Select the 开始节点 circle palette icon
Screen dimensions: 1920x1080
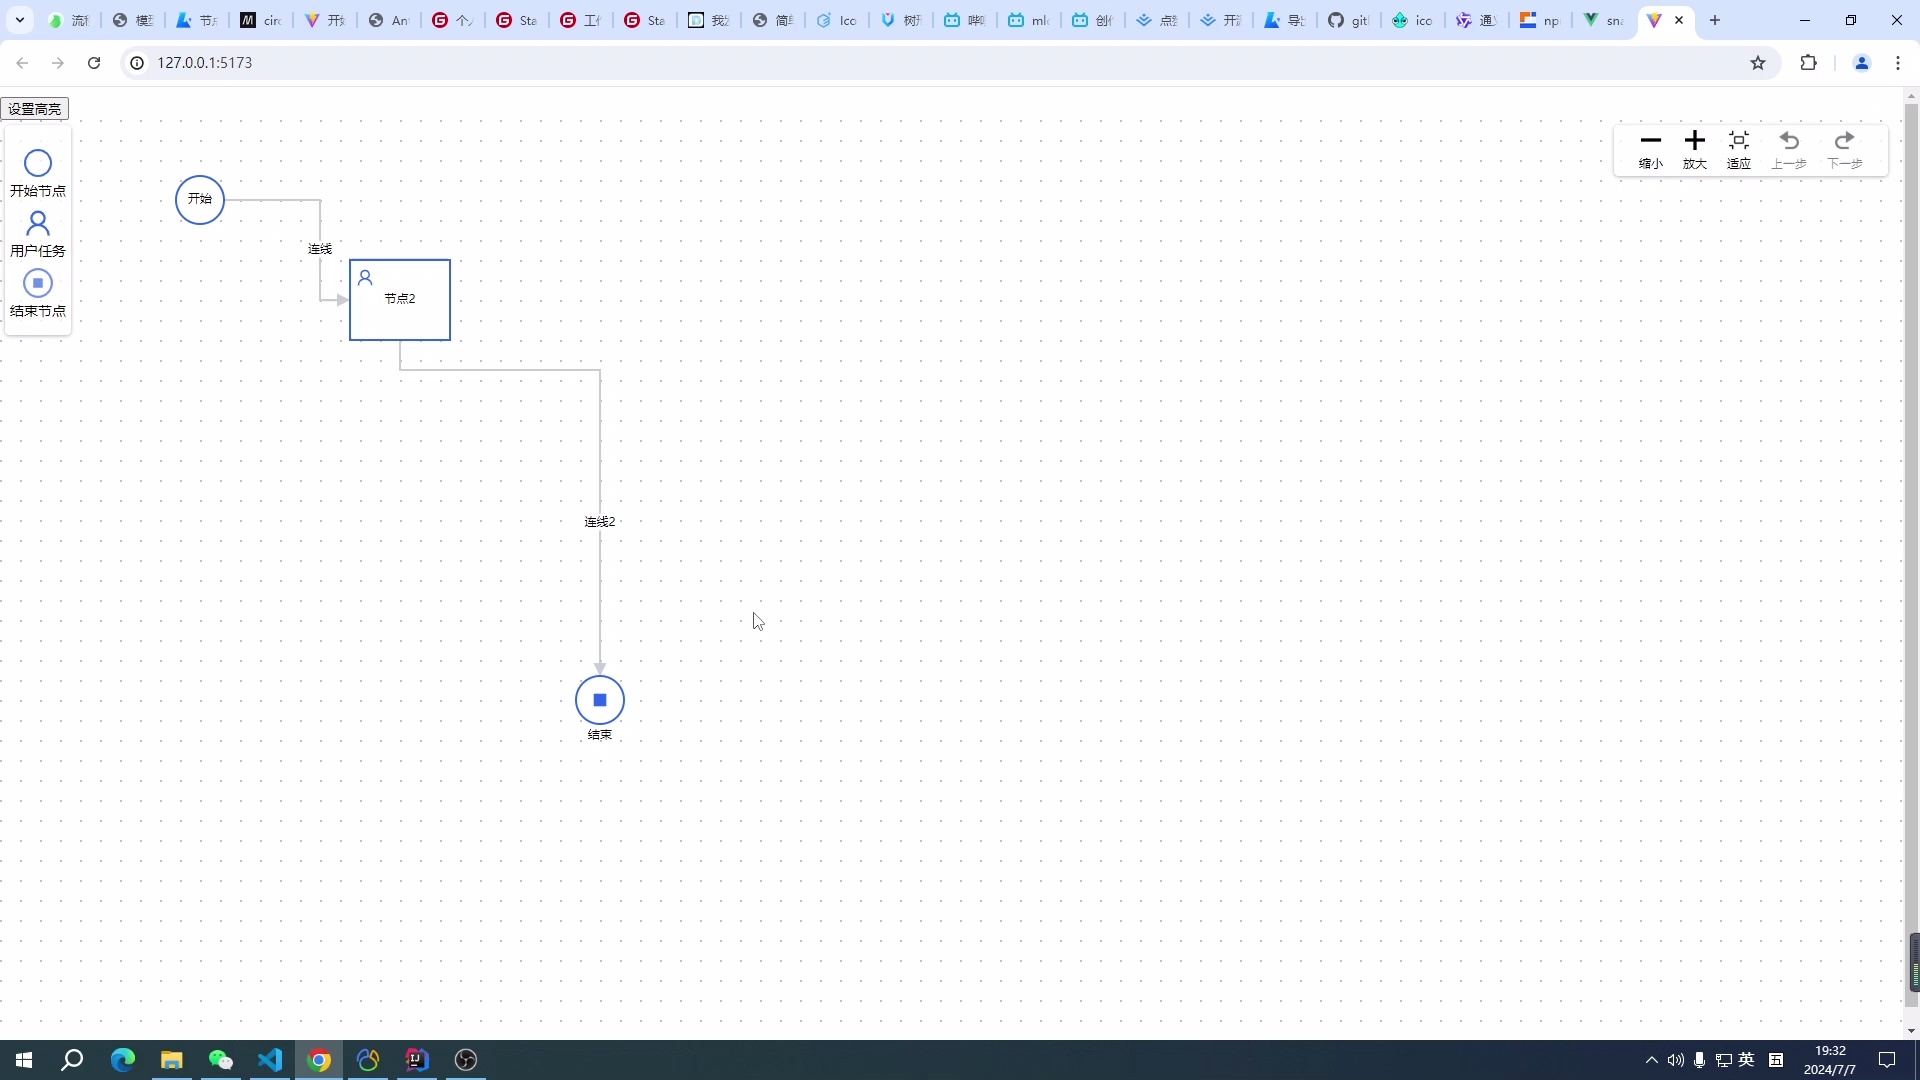click(x=38, y=163)
